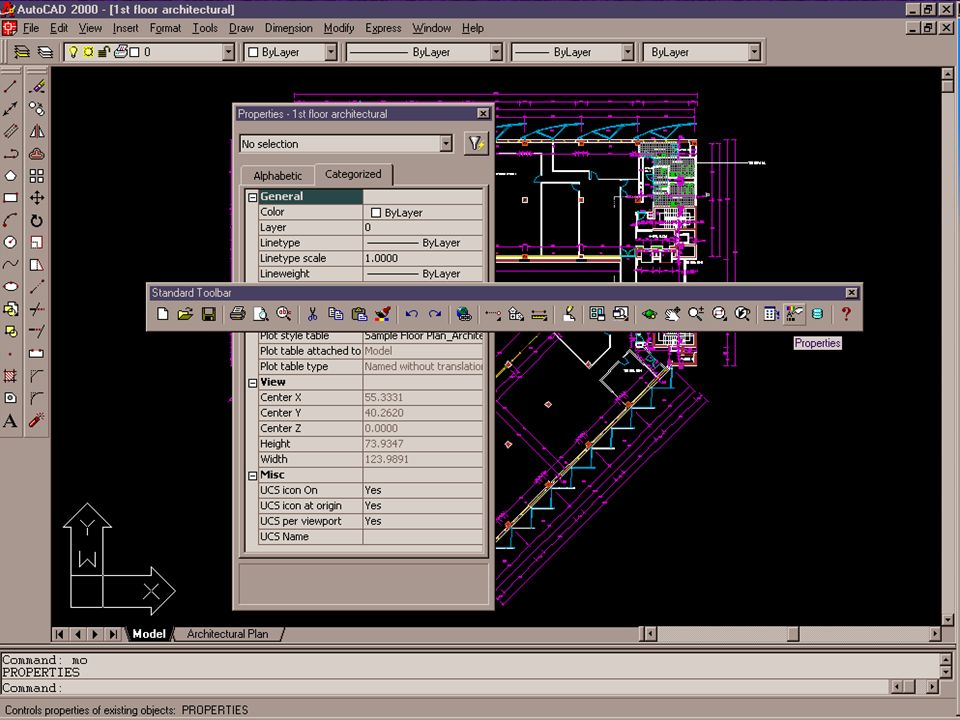Toggle layer 0 freeze sun icon
The height and width of the screenshot is (720, 960).
point(89,52)
